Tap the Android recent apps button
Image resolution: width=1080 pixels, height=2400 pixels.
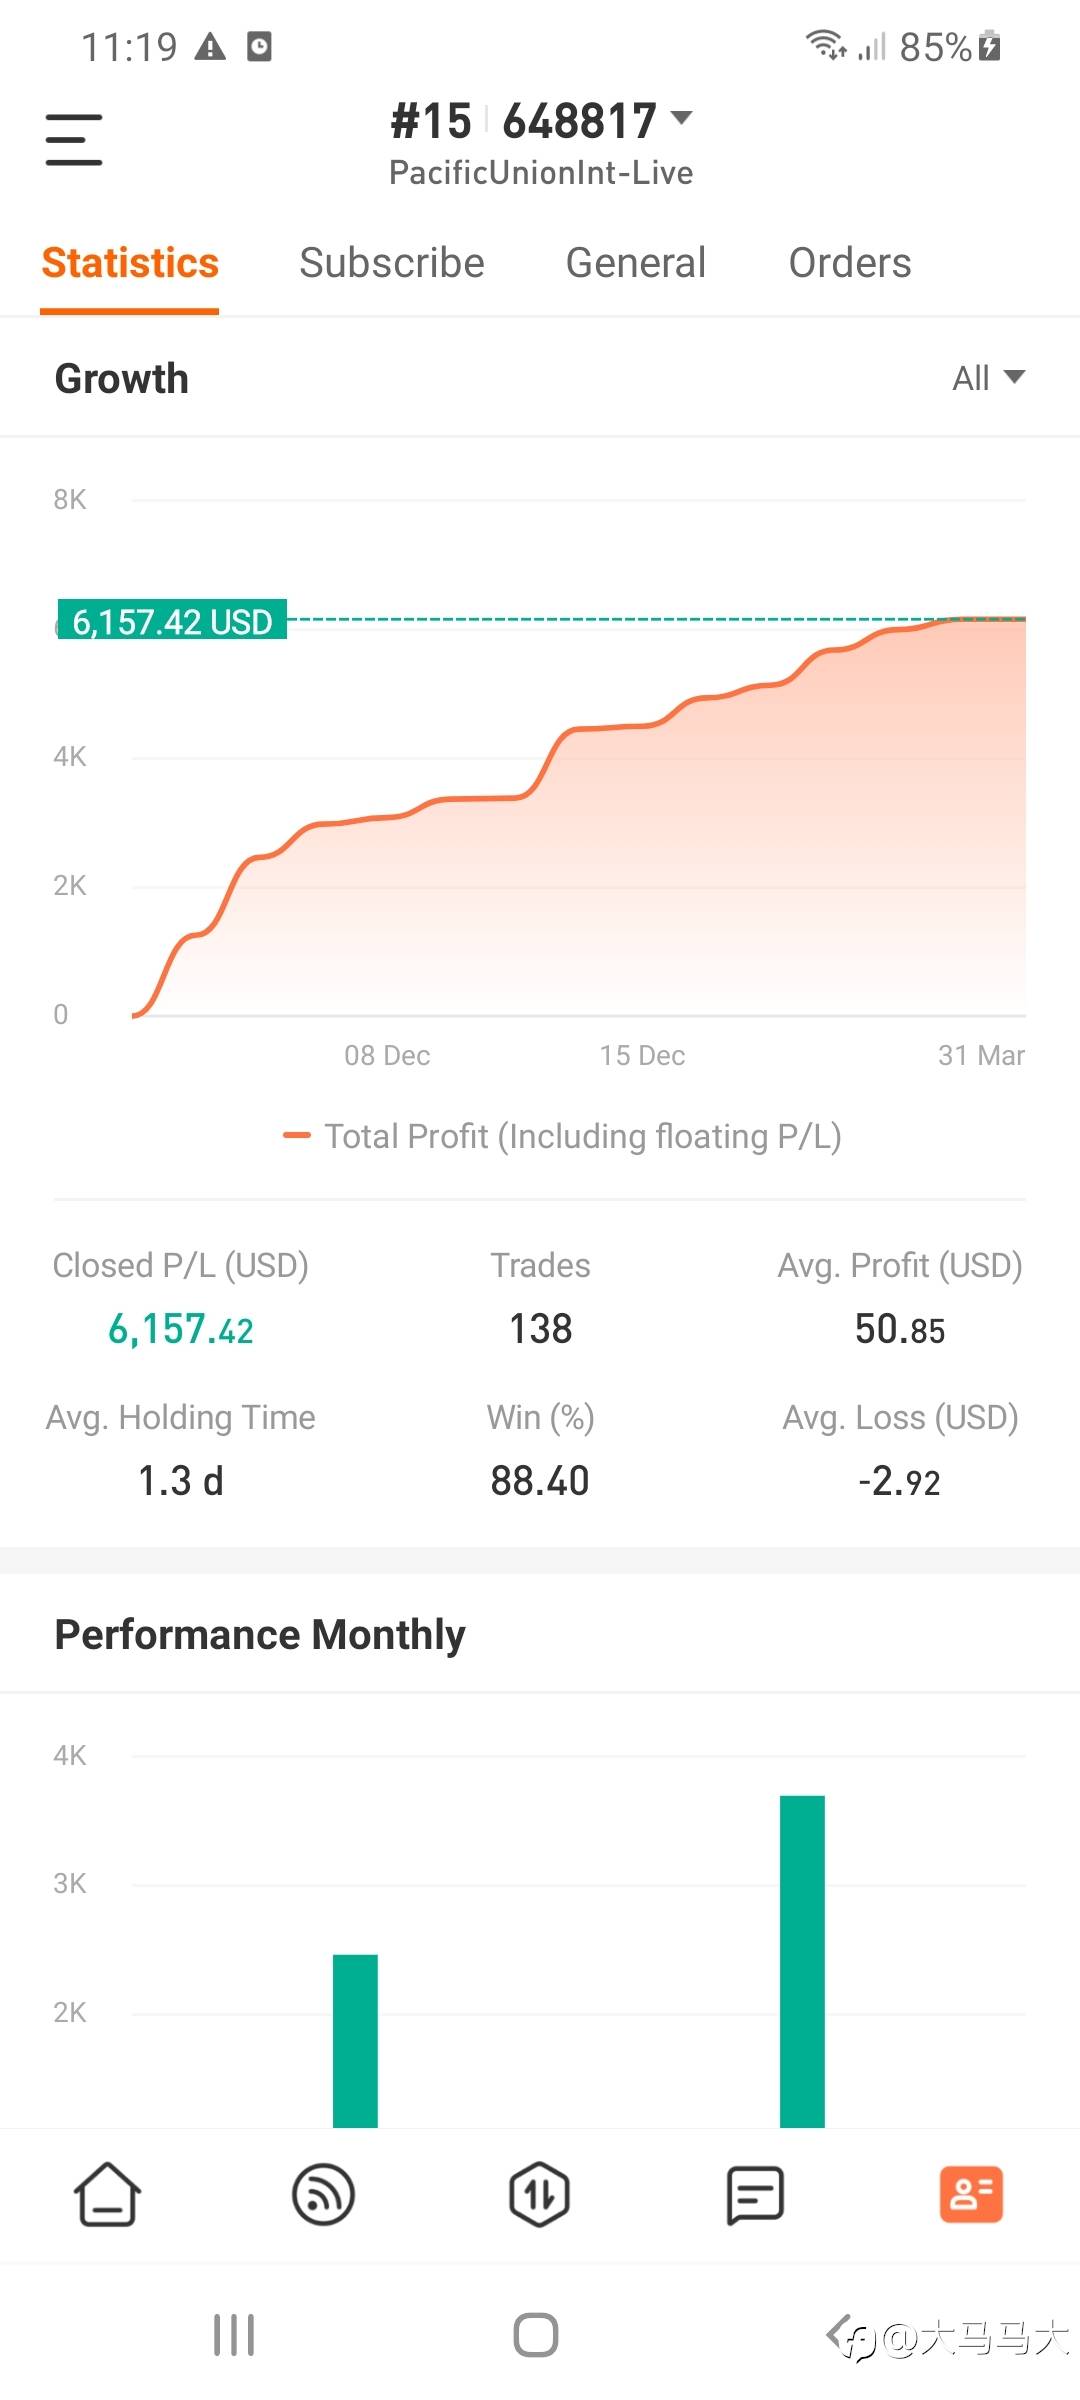coord(234,2335)
